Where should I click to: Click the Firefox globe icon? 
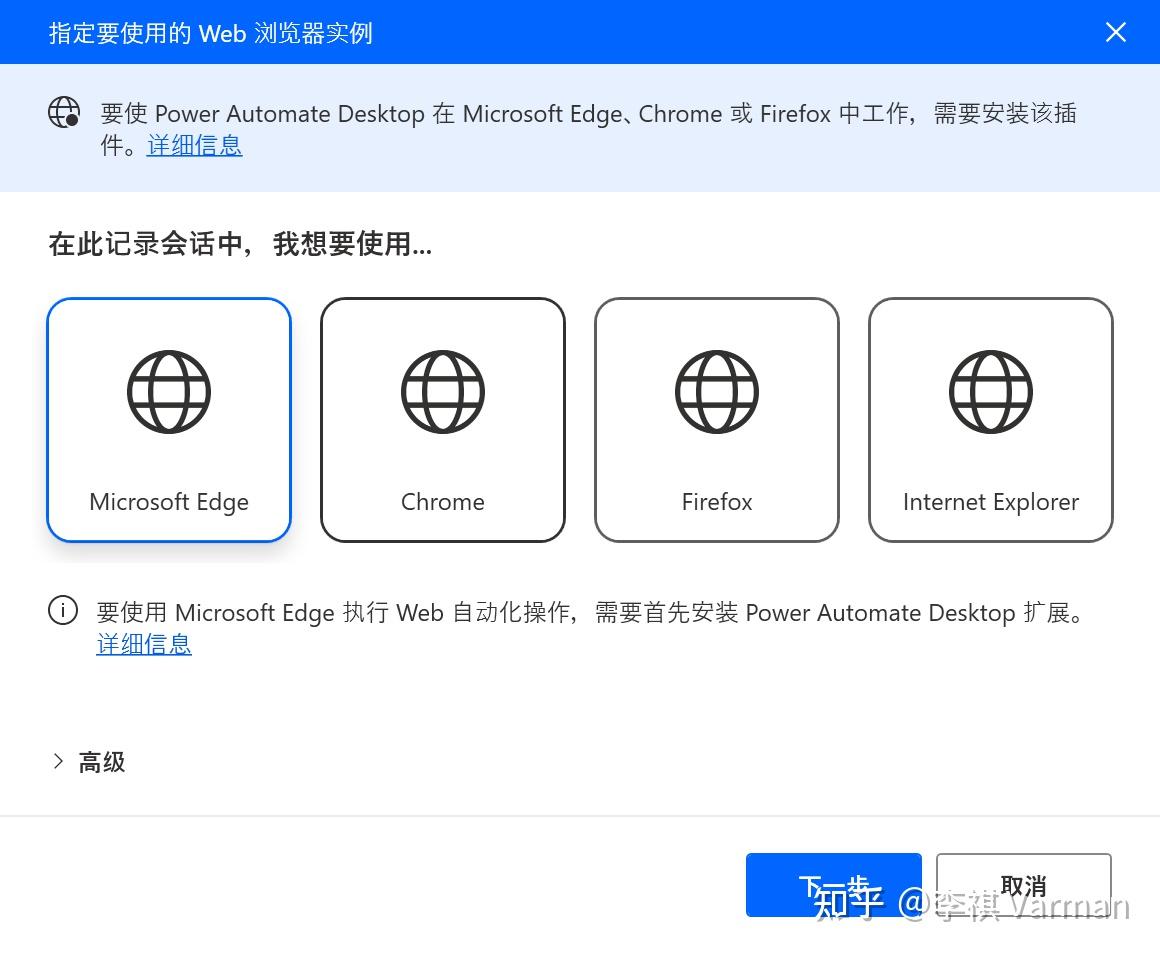coord(716,391)
